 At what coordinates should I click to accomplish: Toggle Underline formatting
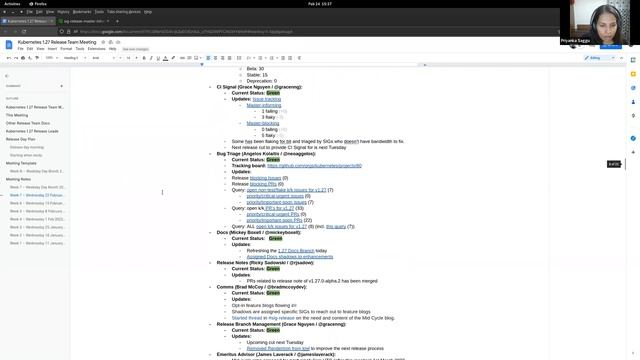158,58
